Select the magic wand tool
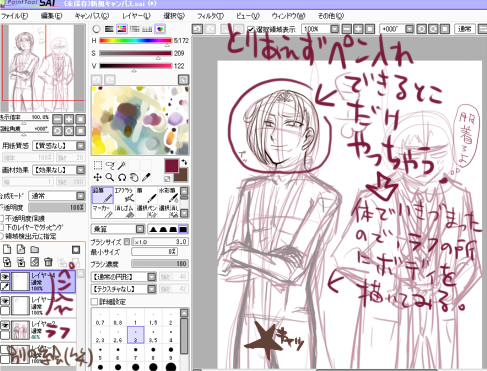The height and width of the screenshot is (371, 487). click(122, 165)
